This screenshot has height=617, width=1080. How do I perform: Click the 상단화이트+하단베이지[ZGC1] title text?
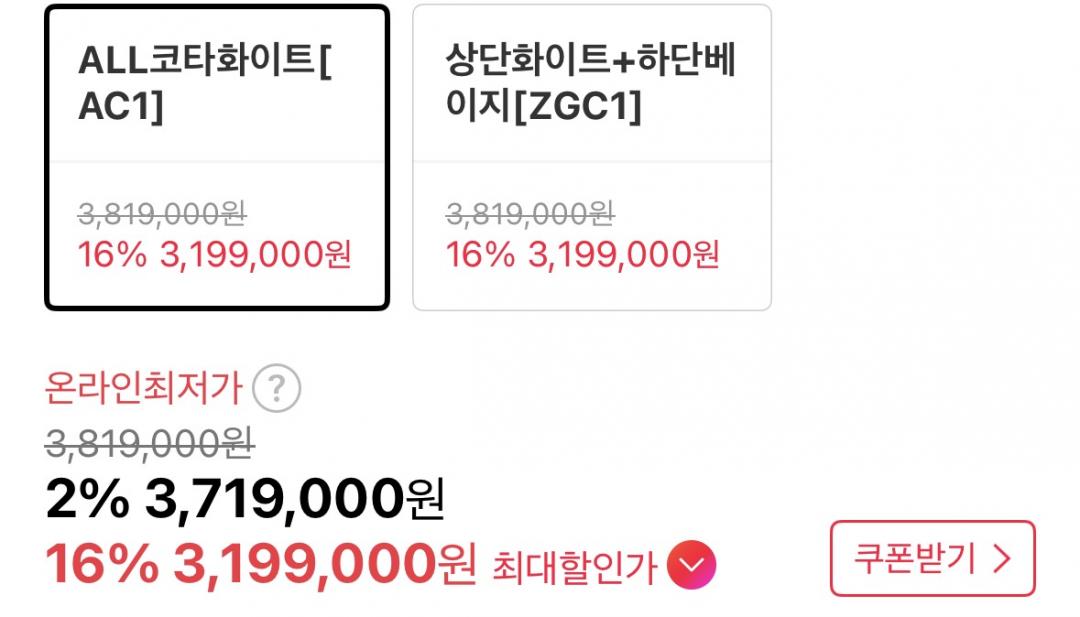pyautogui.click(x=590, y=84)
